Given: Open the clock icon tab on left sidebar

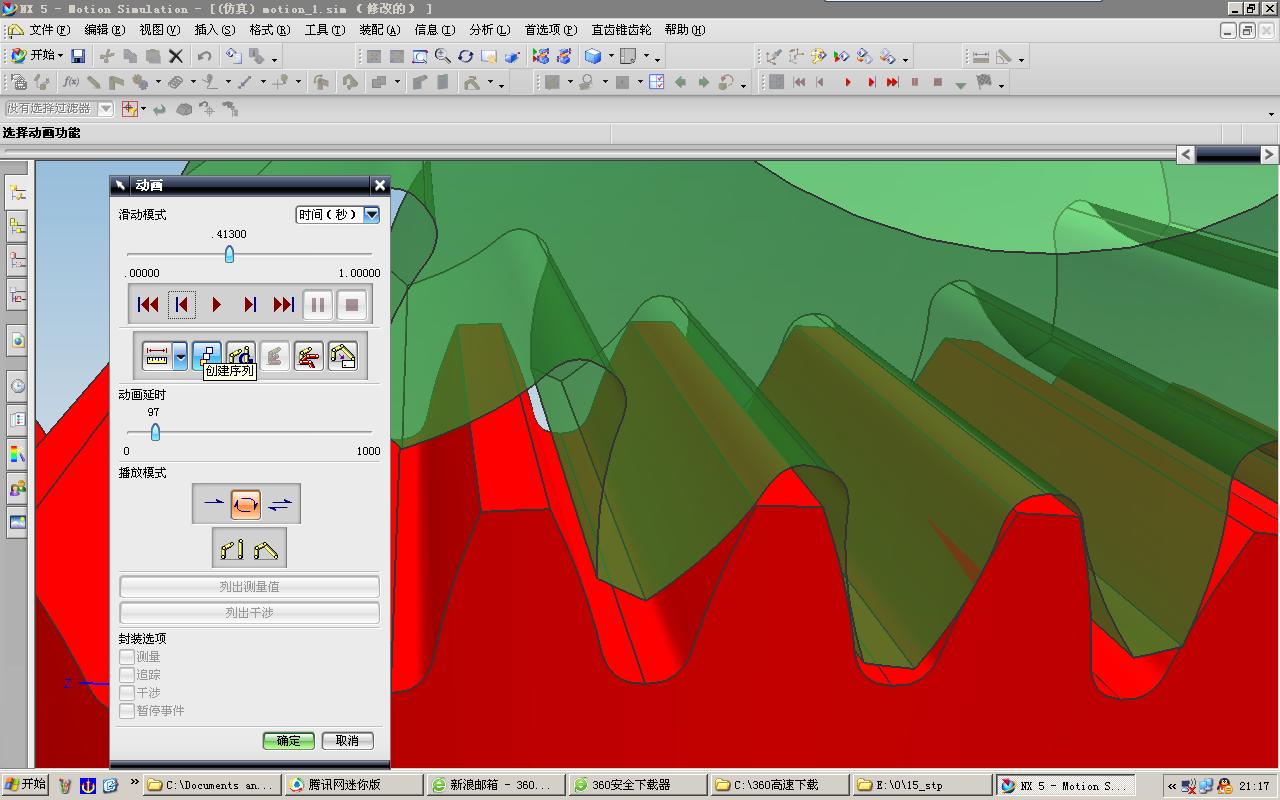Looking at the screenshot, I should [x=17, y=386].
